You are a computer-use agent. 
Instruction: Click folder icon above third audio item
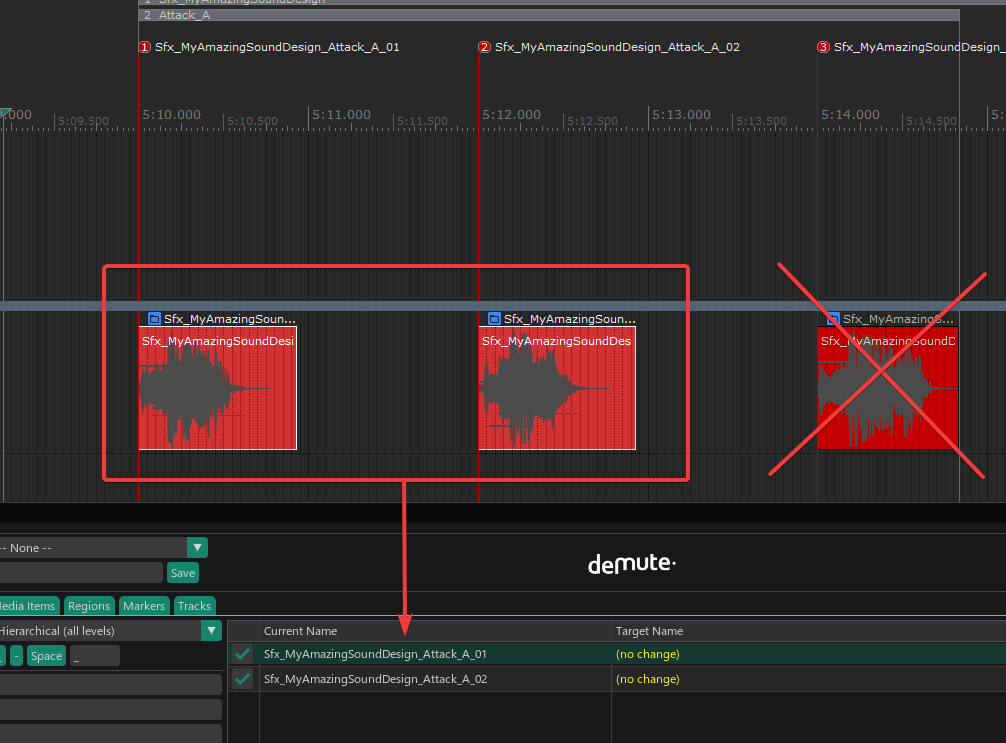pos(833,319)
